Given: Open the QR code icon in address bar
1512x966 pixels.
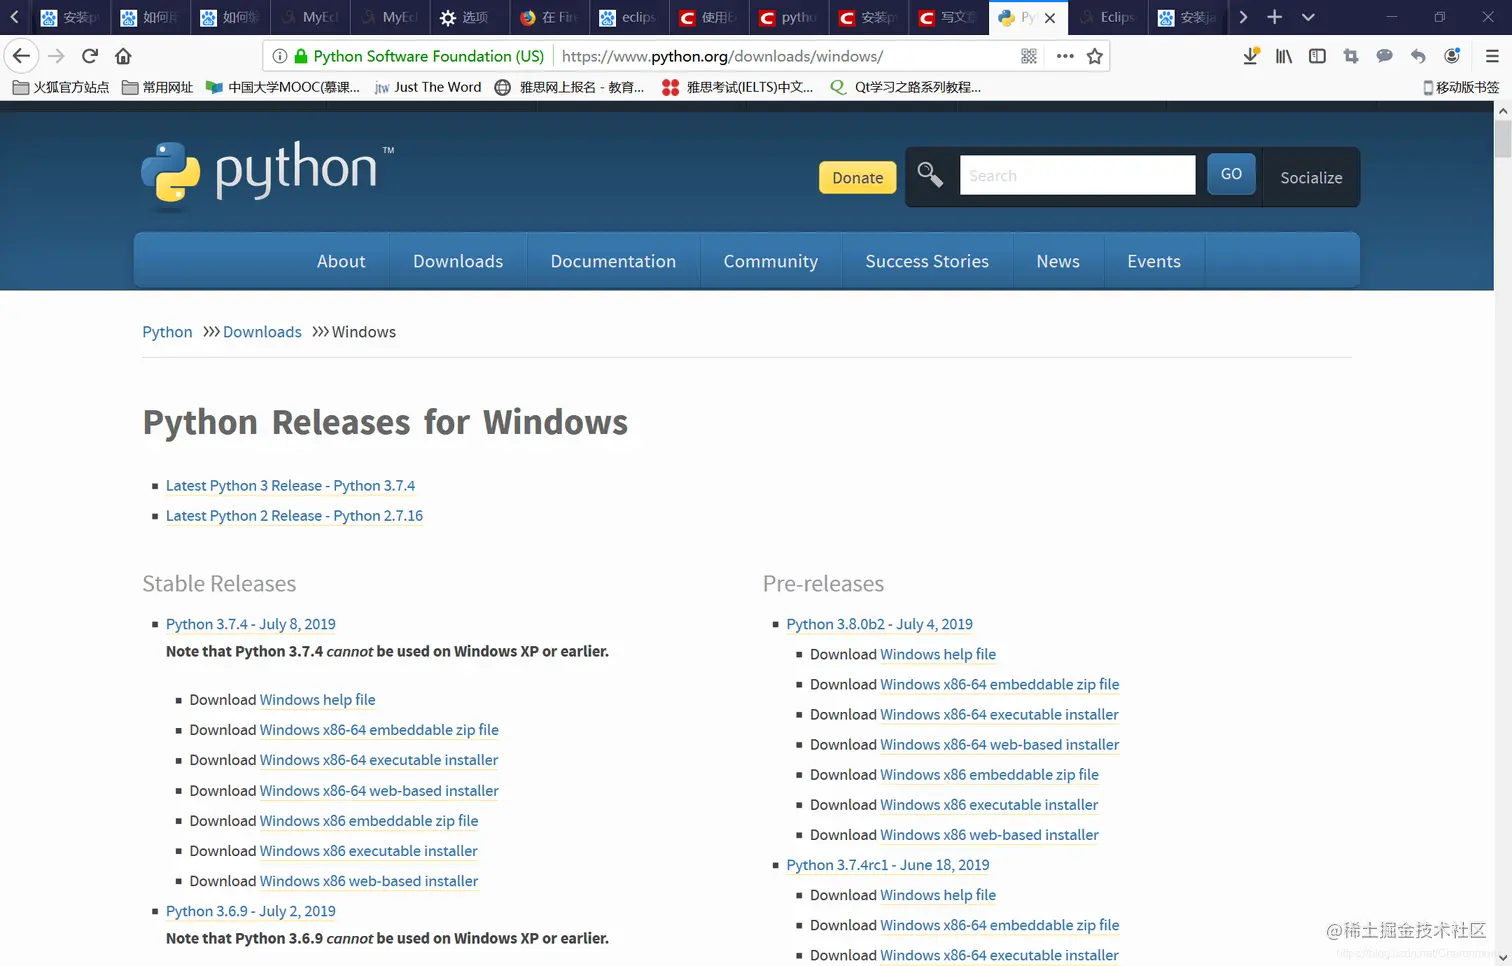Looking at the screenshot, I should click(1029, 56).
